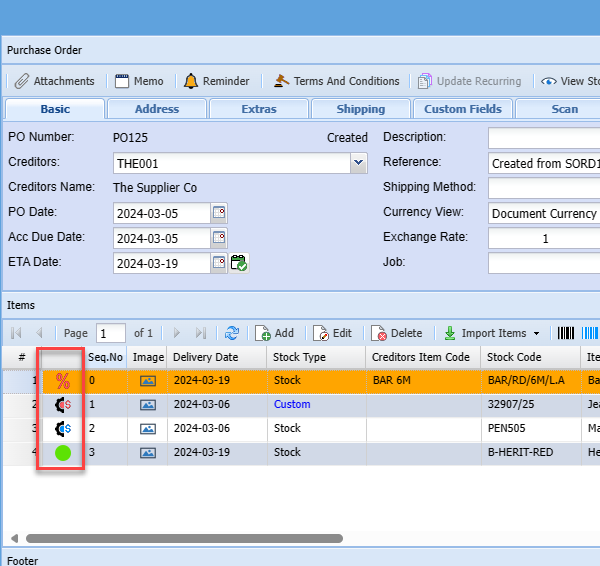Expand the Creditors dropdown
Image resolution: width=600 pixels, height=566 pixels.
click(359, 163)
